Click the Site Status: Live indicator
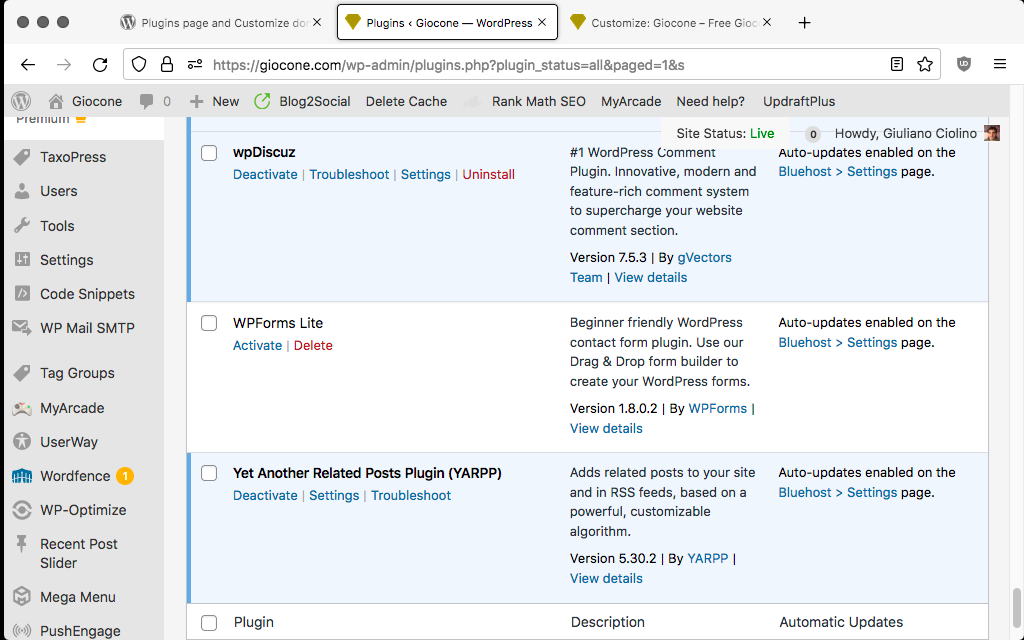This screenshot has height=640, width=1024. pos(725,133)
